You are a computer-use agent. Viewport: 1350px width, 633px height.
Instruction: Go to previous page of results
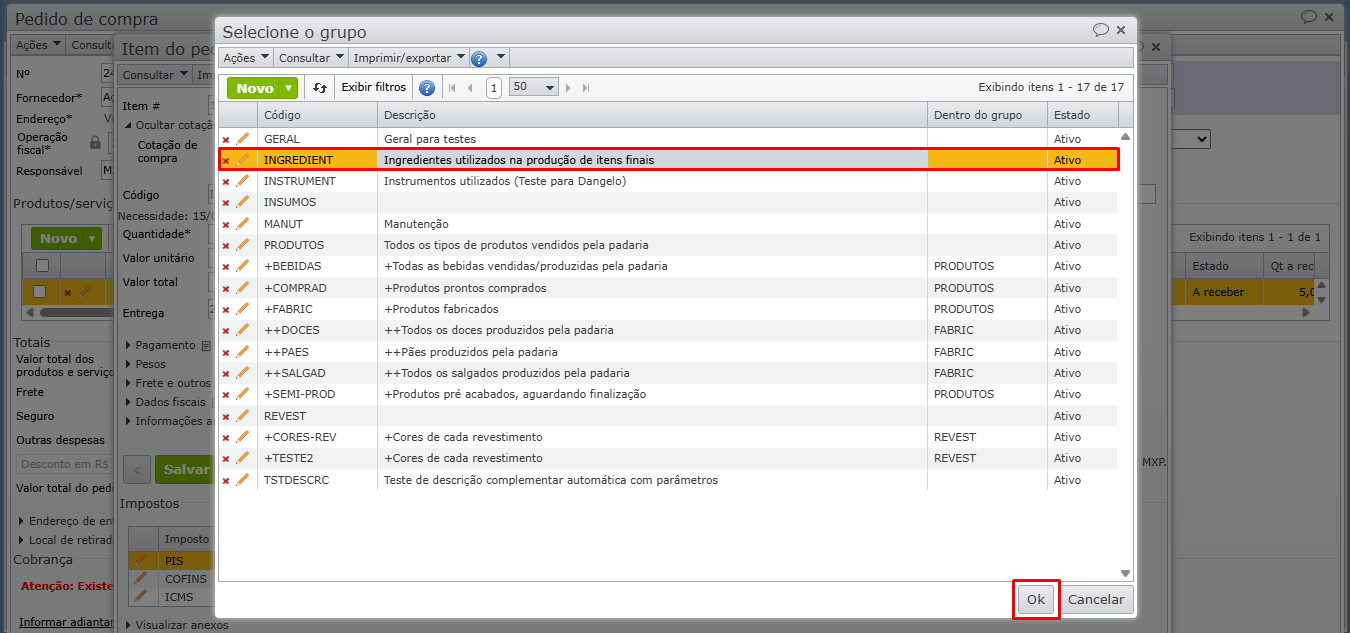[470, 88]
